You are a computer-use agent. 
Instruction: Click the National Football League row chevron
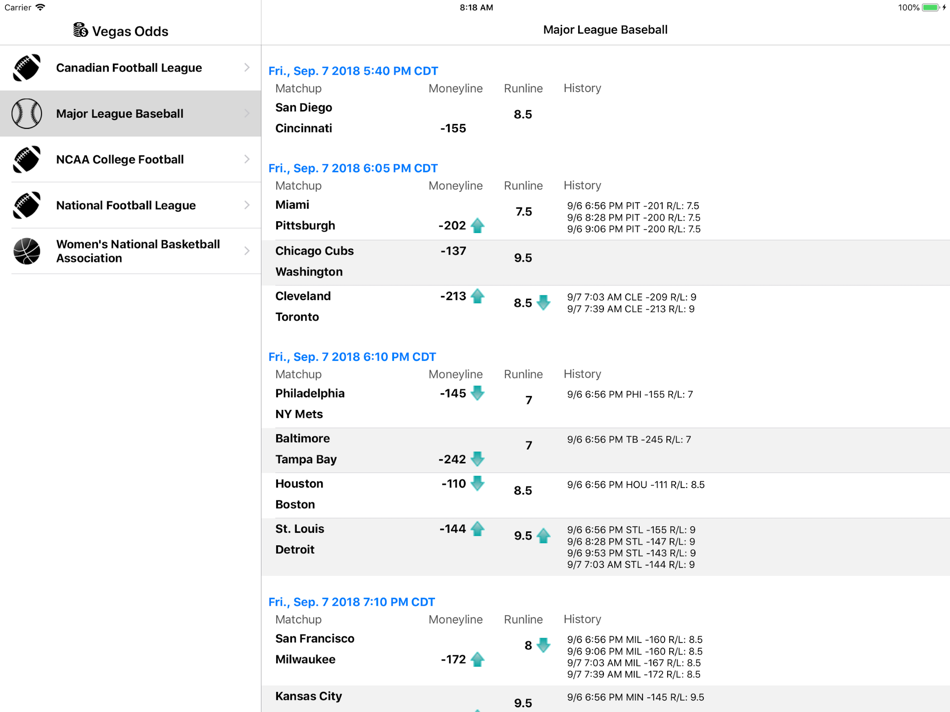tap(247, 205)
